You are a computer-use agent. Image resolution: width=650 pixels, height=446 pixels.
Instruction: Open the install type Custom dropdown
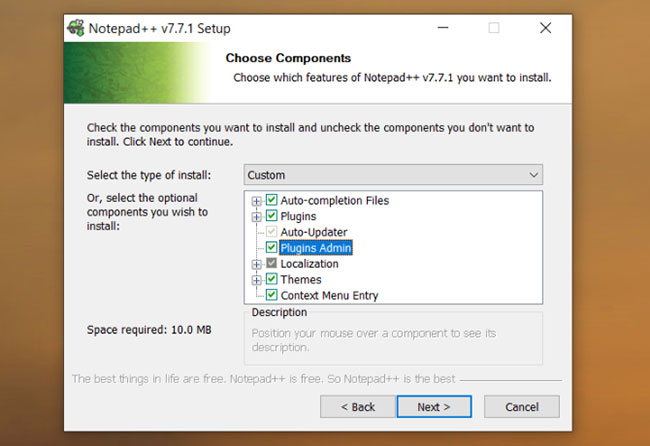click(x=393, y=175)
